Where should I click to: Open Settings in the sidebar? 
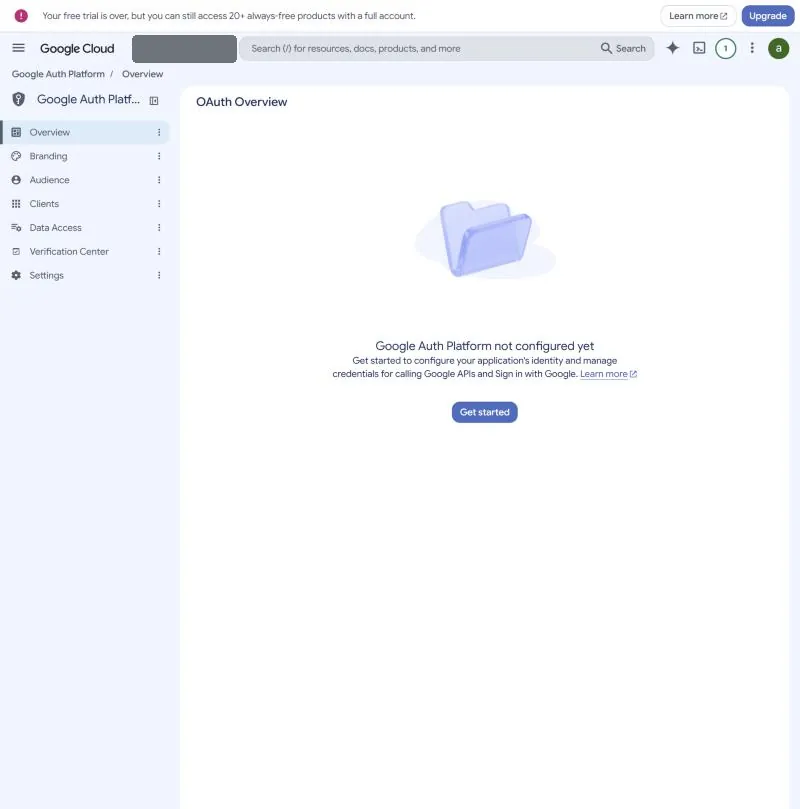[x=85, y=275]
